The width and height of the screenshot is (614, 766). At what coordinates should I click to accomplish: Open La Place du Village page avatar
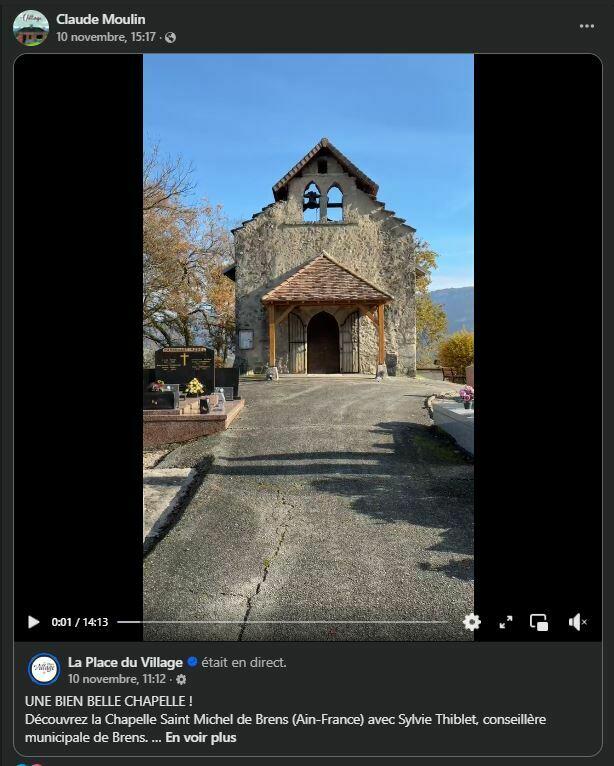(x=44, y=669)
